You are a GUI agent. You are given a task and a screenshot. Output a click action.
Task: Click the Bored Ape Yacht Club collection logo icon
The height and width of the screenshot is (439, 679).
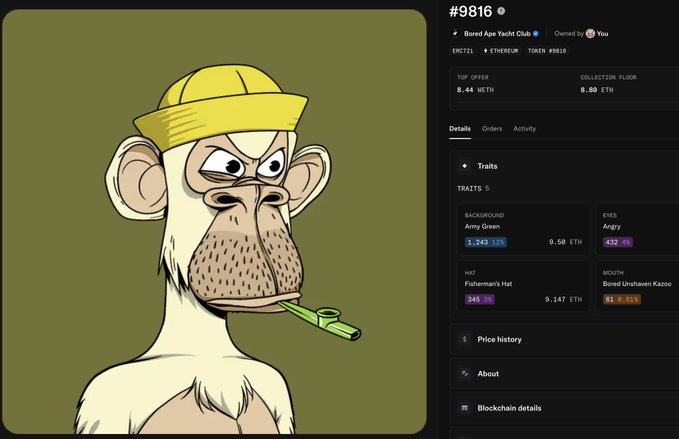(x=455, y=33)
